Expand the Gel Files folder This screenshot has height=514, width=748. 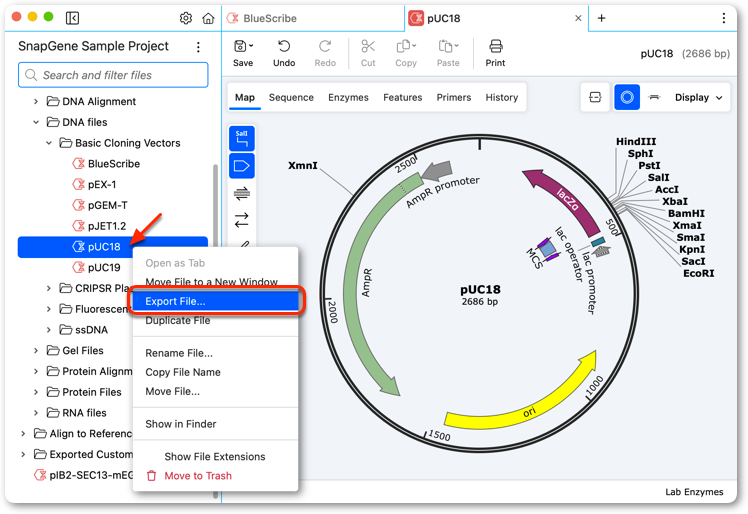coord(36,350)
